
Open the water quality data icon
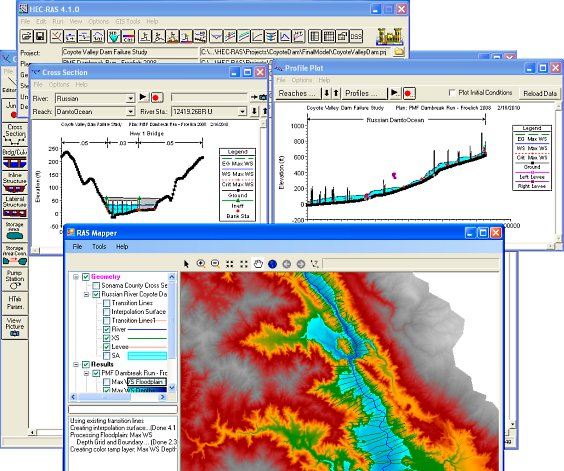coord(128,36)
